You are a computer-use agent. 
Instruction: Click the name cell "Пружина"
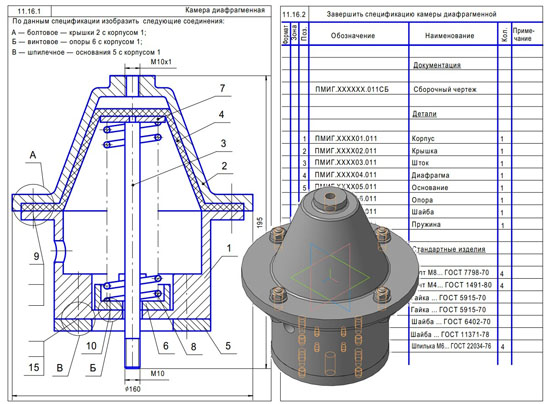click(x=426, y=224)
